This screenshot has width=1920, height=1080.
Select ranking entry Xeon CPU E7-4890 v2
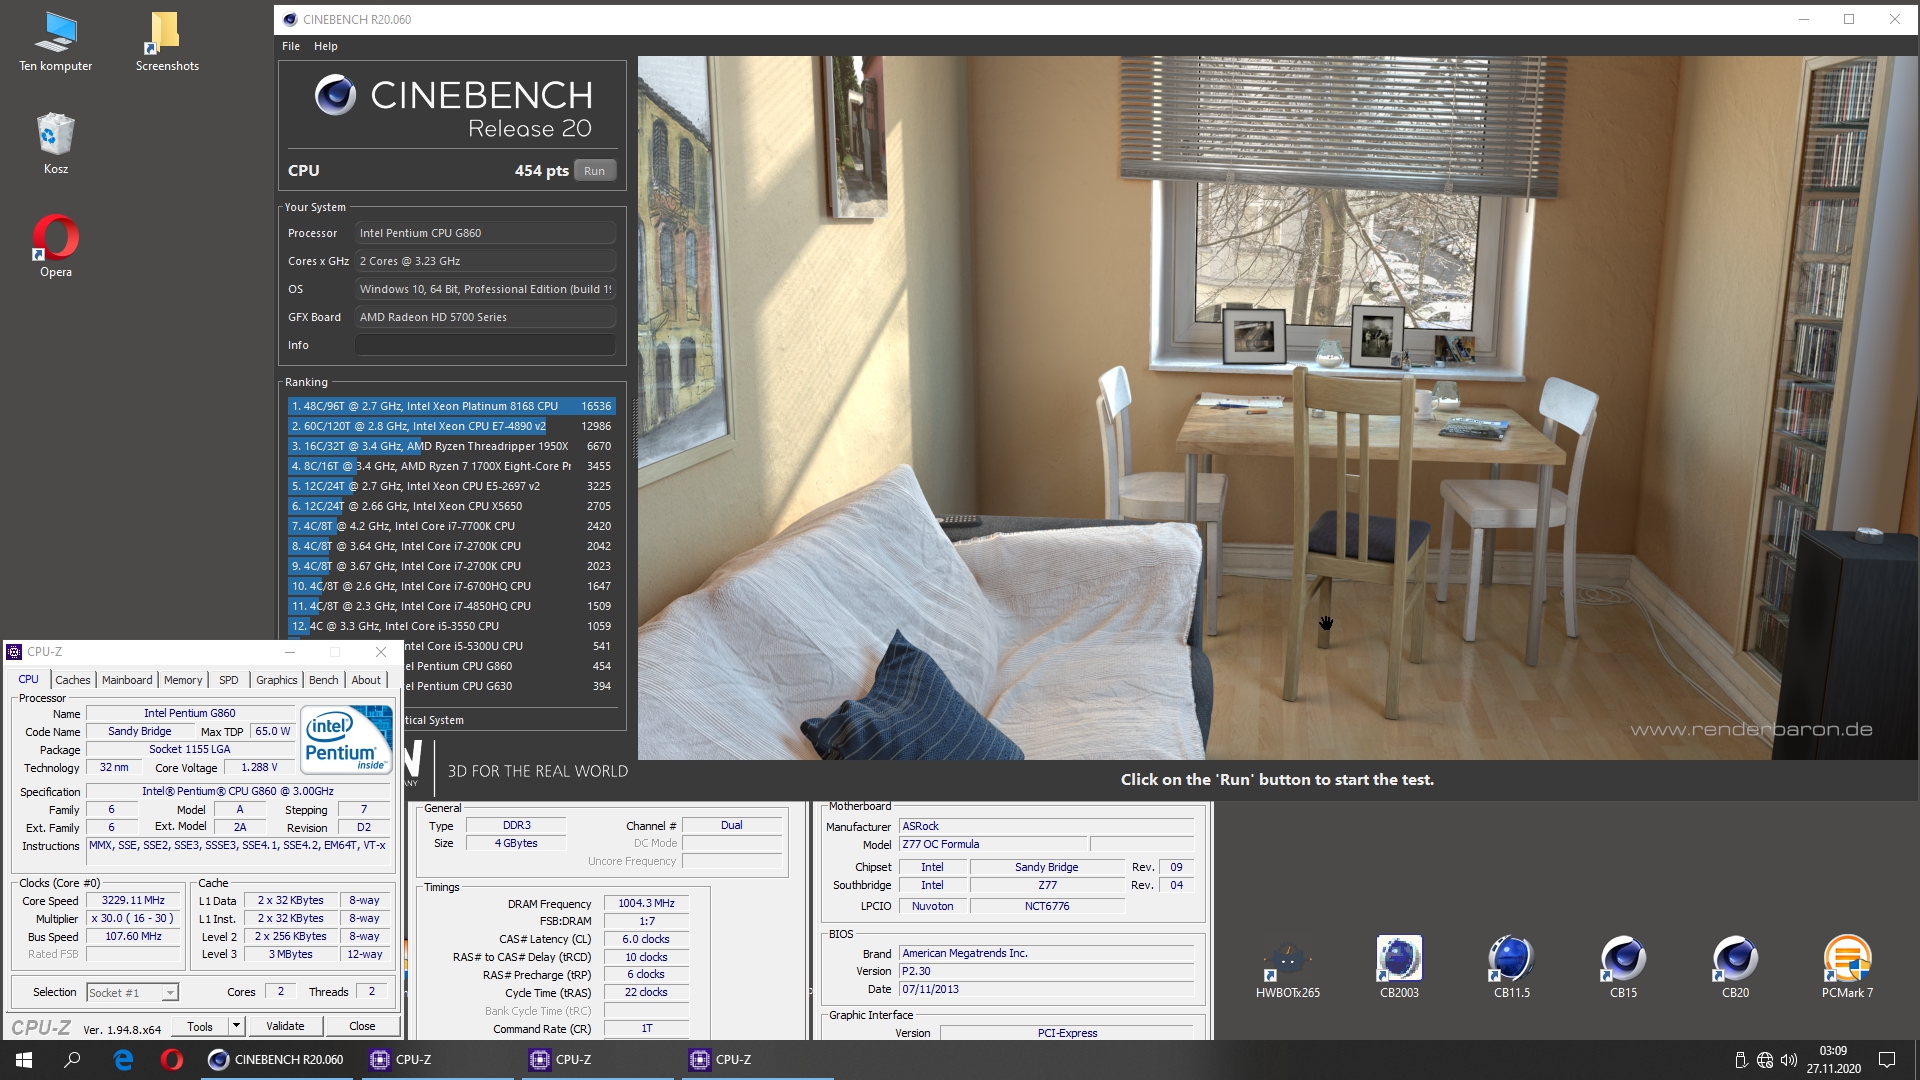pyautogui.click(x=451, y=426)
